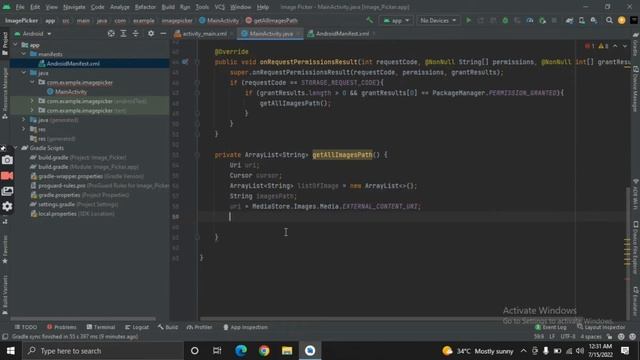
Task: Click the Make Project hammer icon
Action: pos(370,20)
